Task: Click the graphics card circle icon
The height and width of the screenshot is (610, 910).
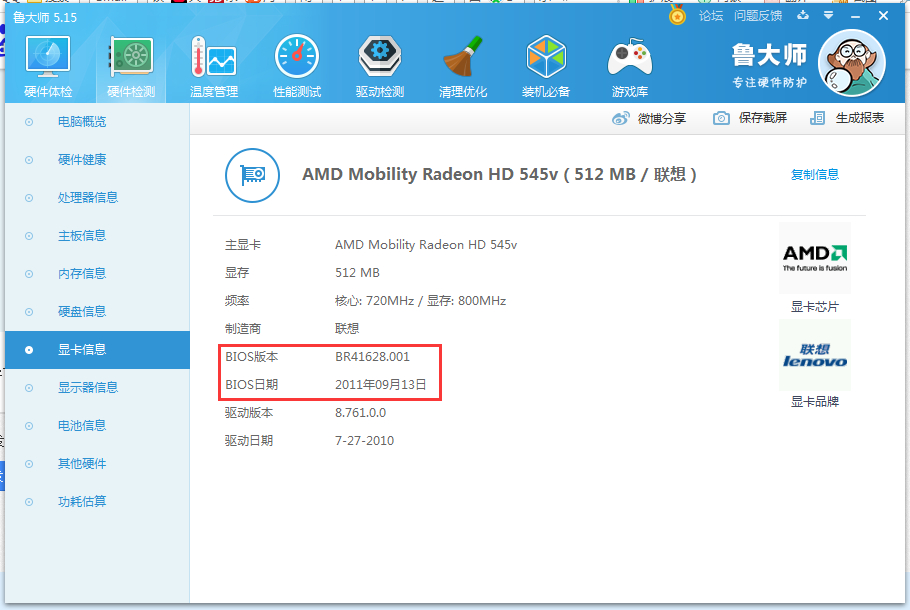Action: [x=252, y=175]
